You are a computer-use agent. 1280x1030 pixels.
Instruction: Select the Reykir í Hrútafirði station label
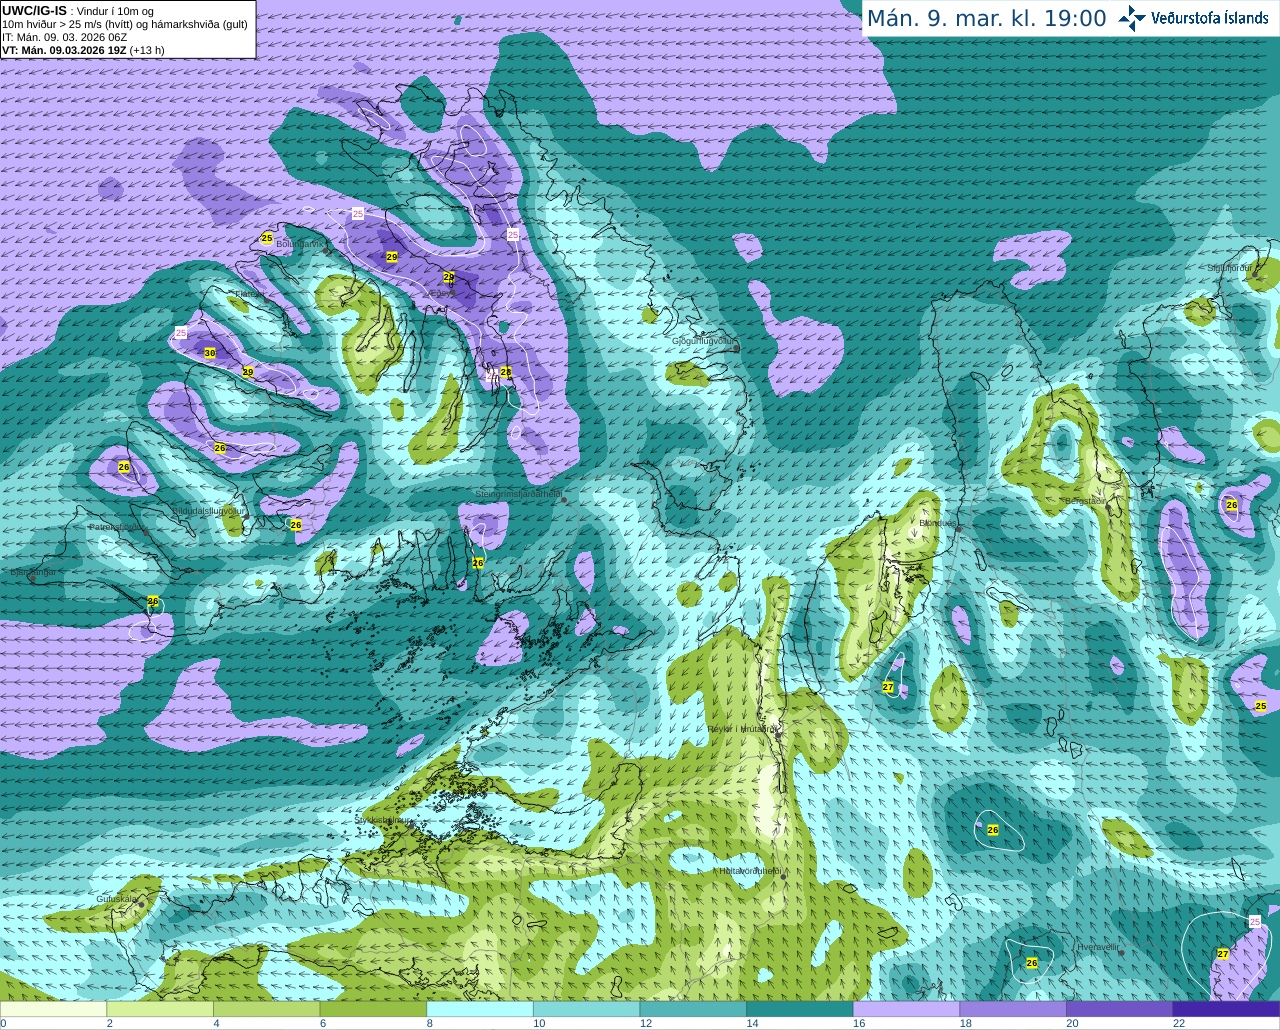click(x=742, y=729)
